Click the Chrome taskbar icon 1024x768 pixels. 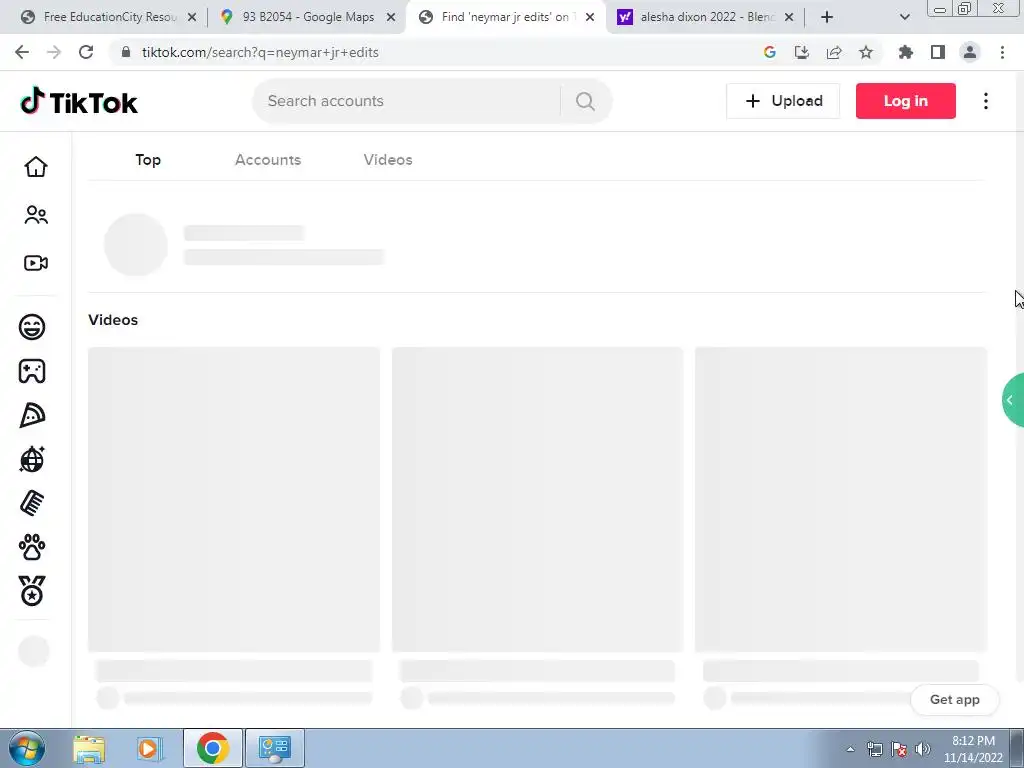click(213, 748)
